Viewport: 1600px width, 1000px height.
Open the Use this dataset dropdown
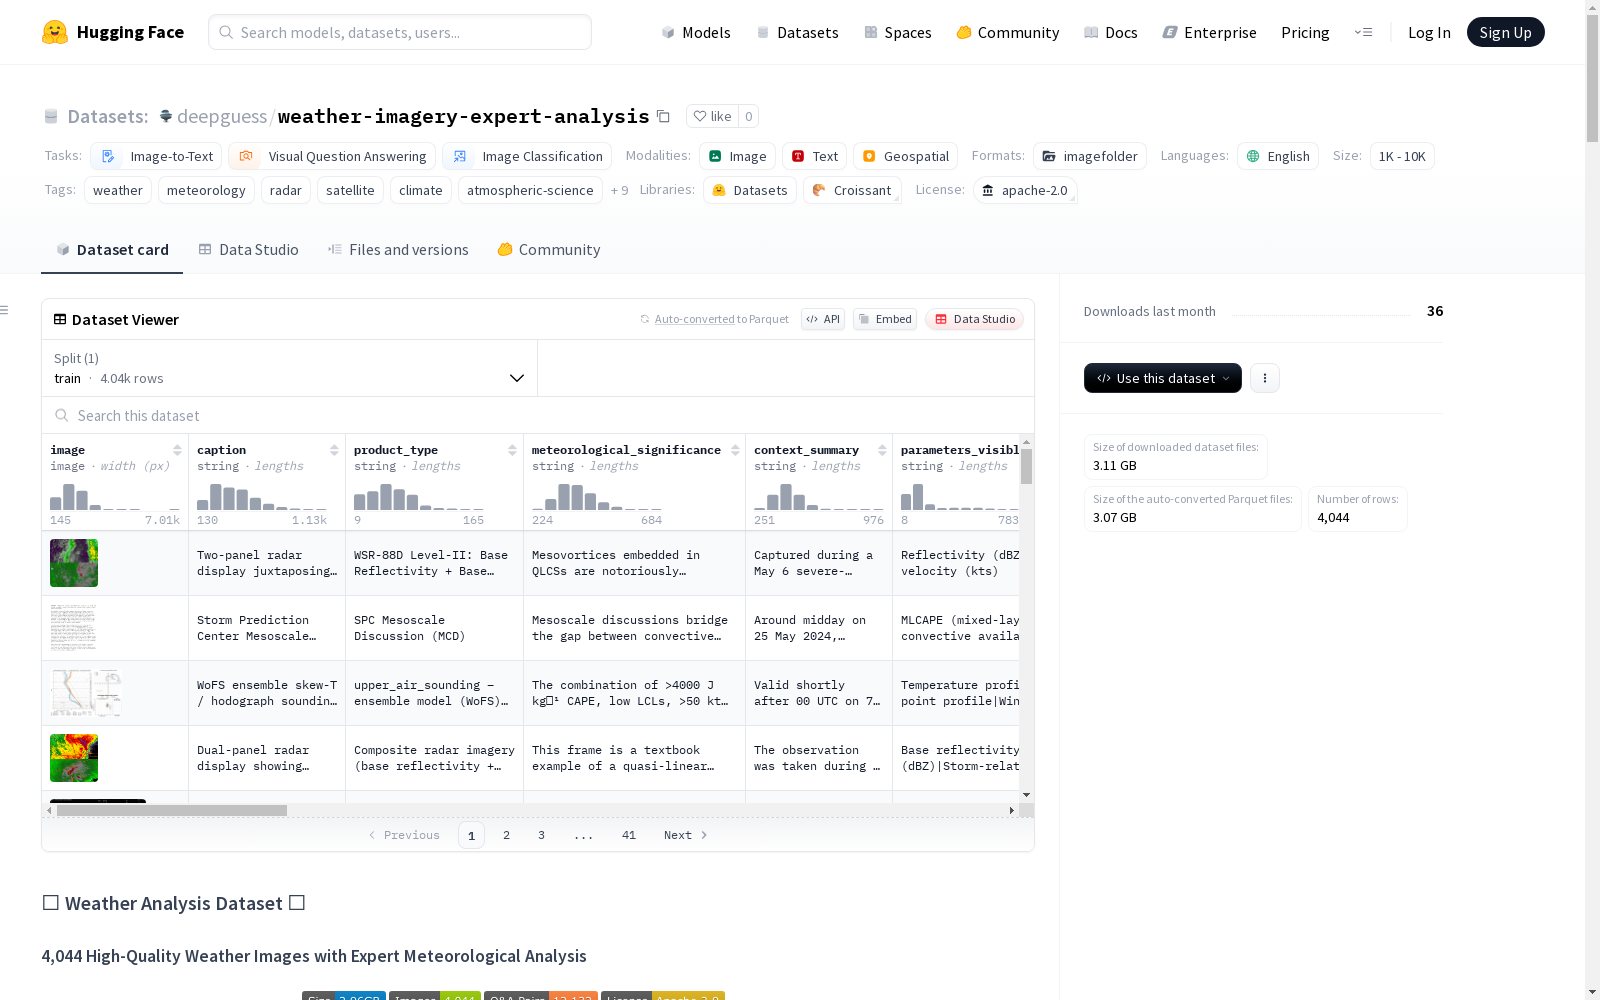1163,378
